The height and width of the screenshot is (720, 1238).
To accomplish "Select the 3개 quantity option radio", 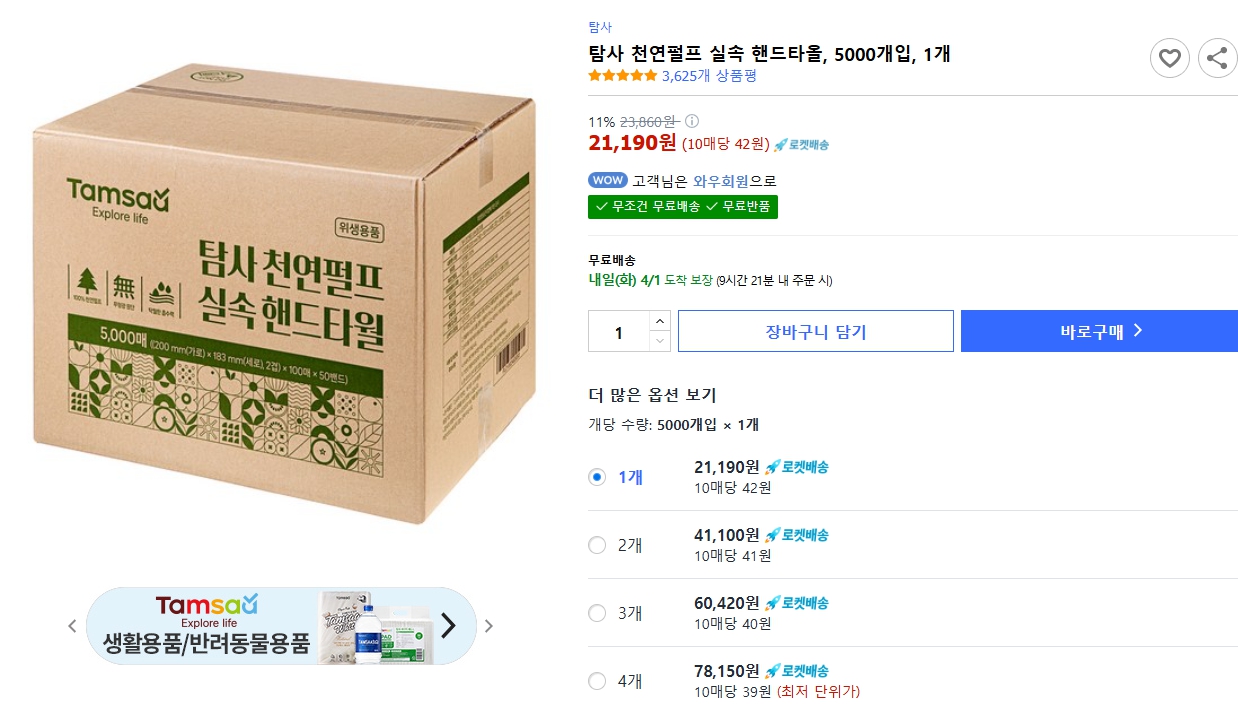I will (597, 613).
